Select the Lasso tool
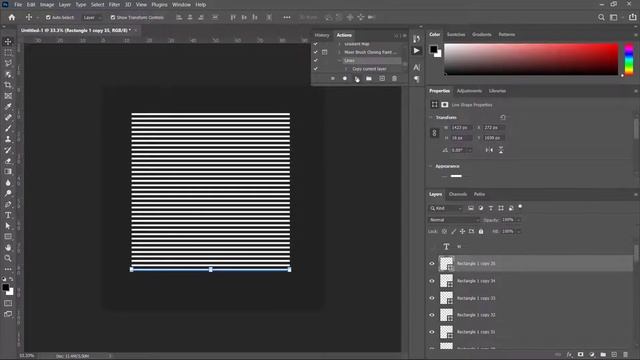This screenshot has width=640, height=360. tap(8, 63)
